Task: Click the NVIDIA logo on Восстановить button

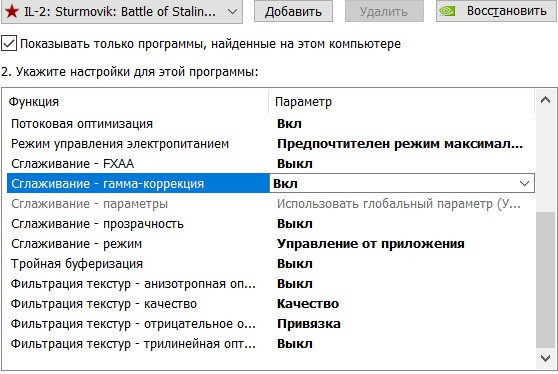Action: tap(448, 11)
